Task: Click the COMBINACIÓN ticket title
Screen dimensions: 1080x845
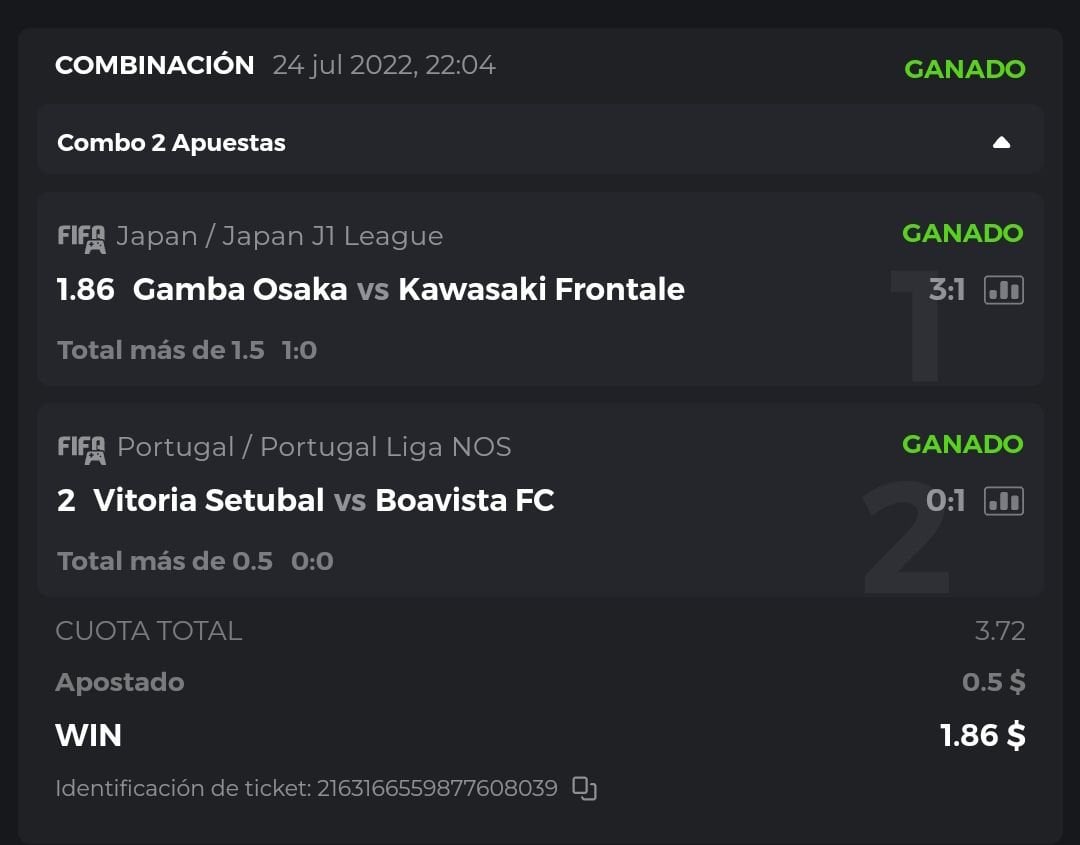Action: point(154,65)
